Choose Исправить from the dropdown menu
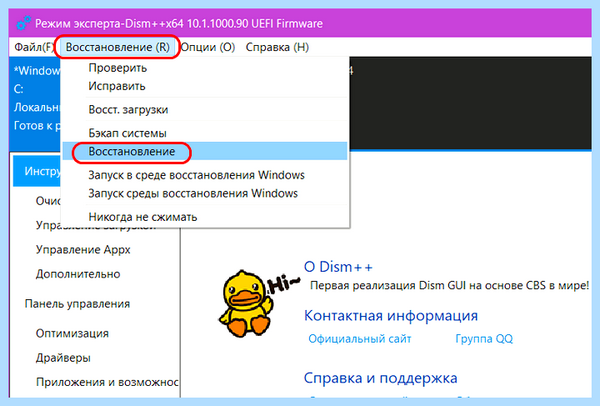Image resolution: width=600 pixels, height=406 pixels. point(205,86)
